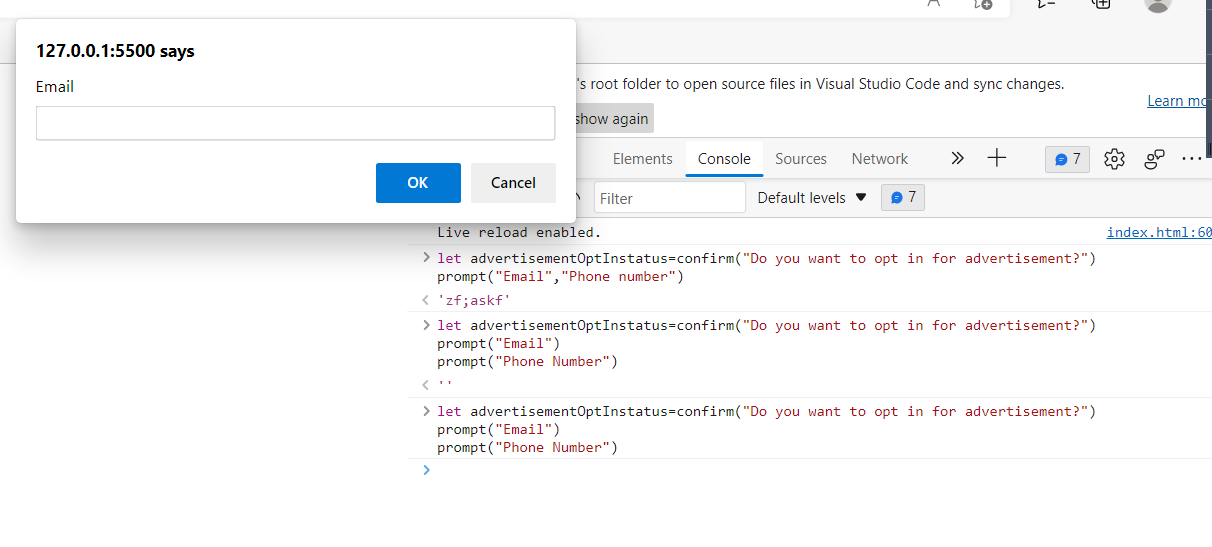The image size is (1212, 547).
Task: Open issues badge in DevTools tab bar
Action: coord(1067,159)
